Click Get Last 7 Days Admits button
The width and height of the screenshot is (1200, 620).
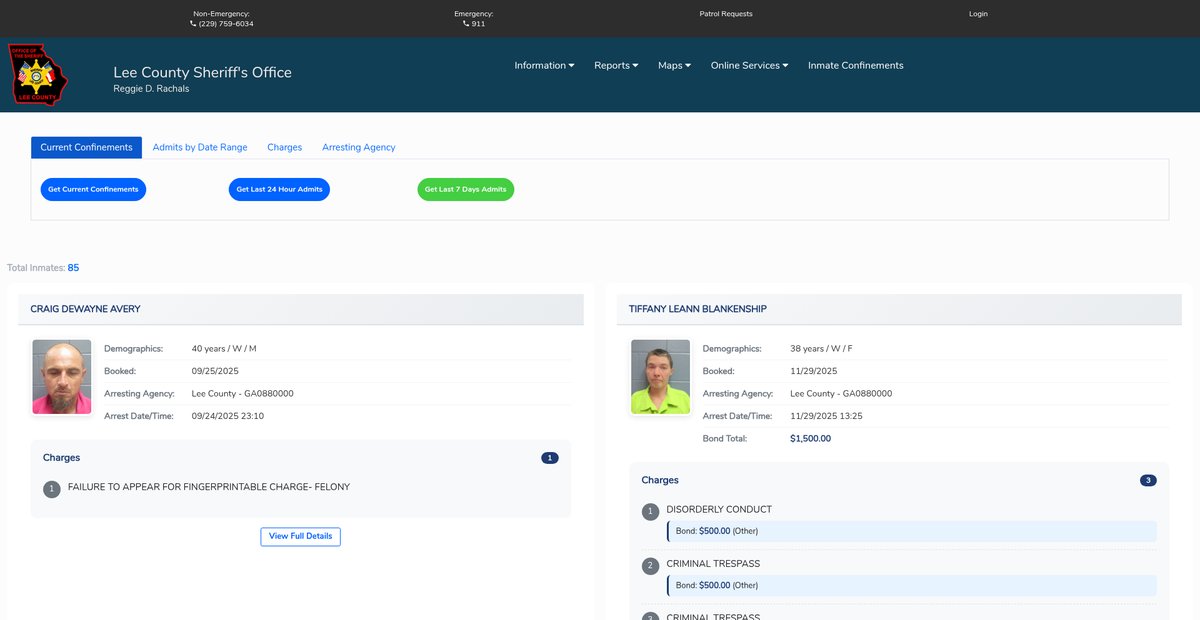[465, 189]
